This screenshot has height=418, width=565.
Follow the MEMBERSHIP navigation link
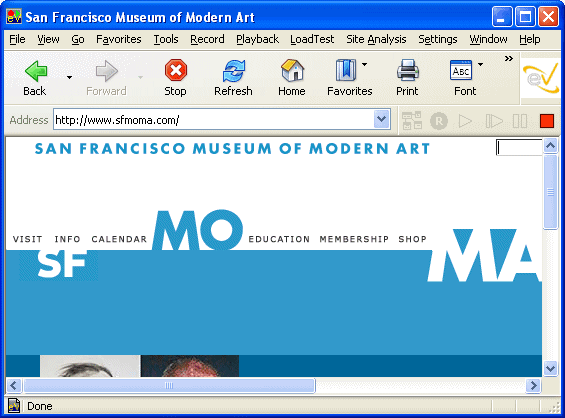(354, 239)
